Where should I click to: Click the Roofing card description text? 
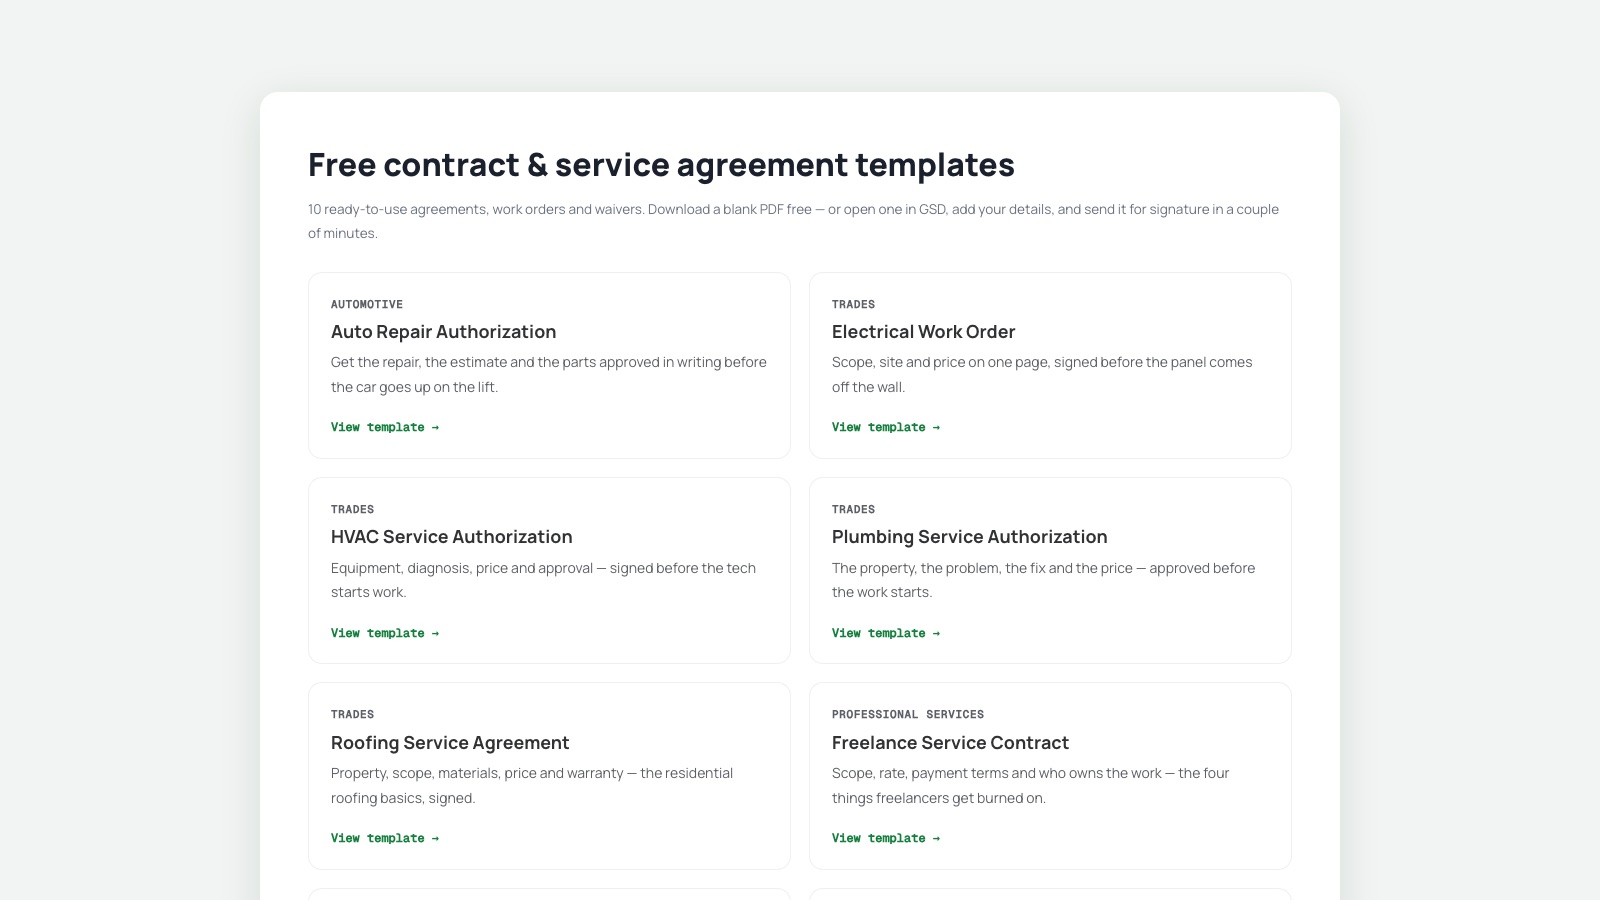[x=532, y=785]
